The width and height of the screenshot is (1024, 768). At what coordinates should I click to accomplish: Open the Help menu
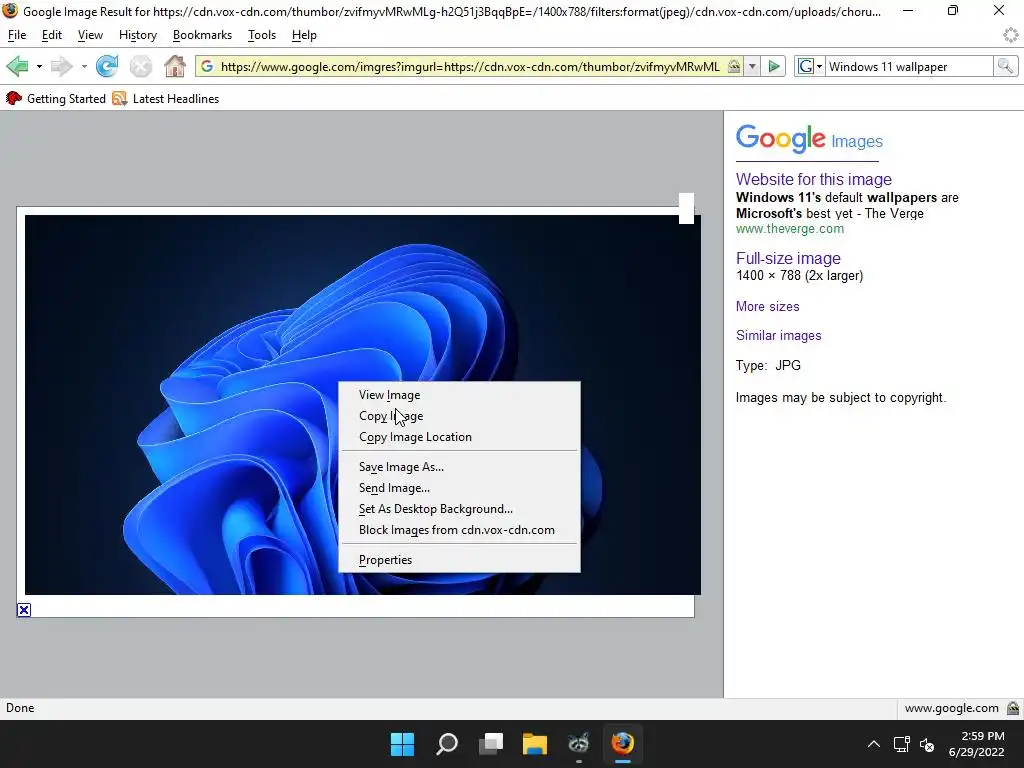[304, 35]
